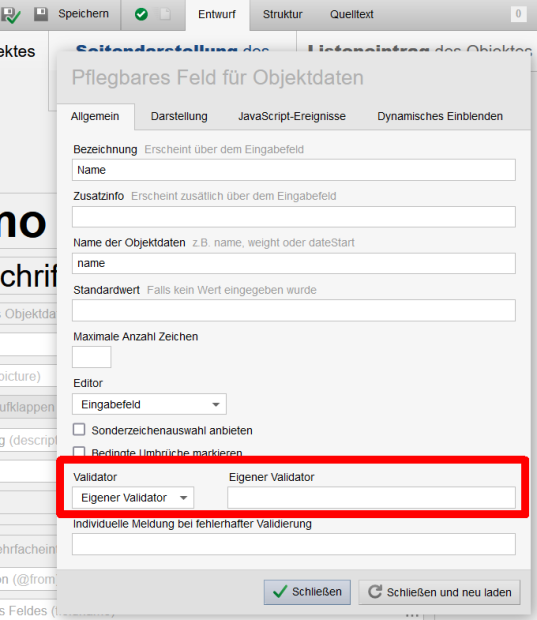The width and height of the screenshot is (537, 620).
Task: Click the Standardwert input field
Action: coord(294,310)
